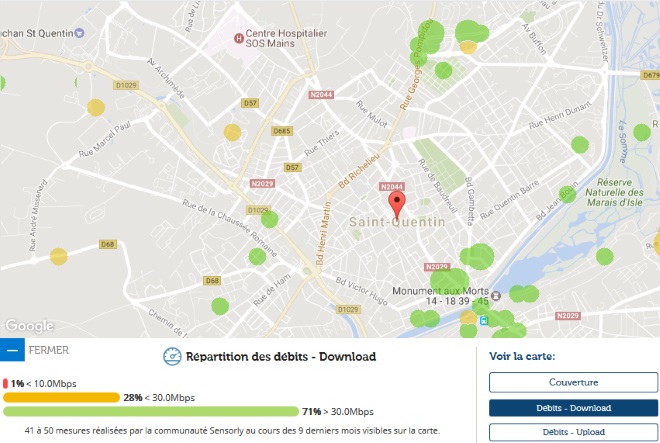
Task: Click the Av Archimède street label
Action: click(166, 78)
